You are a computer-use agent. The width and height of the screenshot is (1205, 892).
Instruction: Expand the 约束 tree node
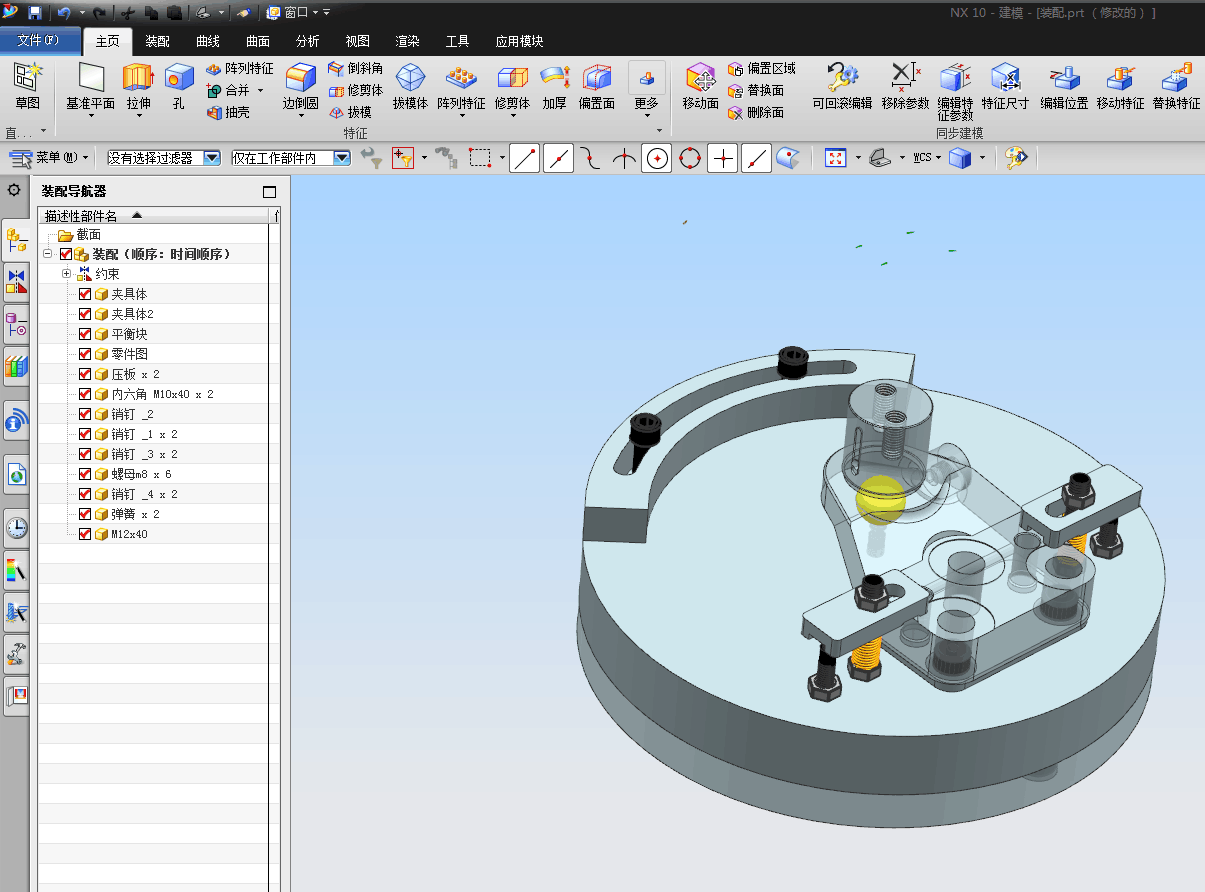(x=66, y=274)
